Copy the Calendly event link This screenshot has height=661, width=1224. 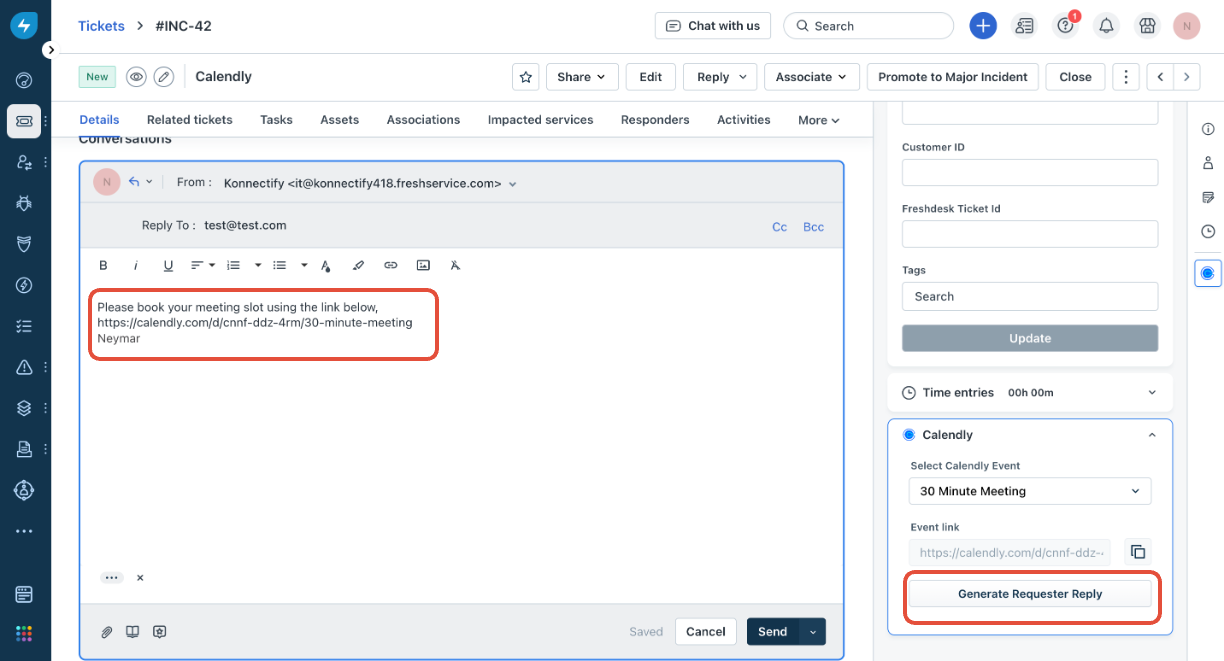[1137, 552]
